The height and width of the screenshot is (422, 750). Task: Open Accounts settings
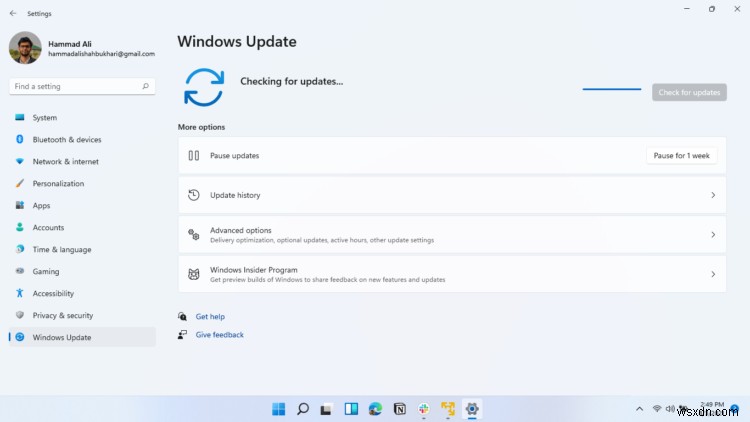[82, 227]
